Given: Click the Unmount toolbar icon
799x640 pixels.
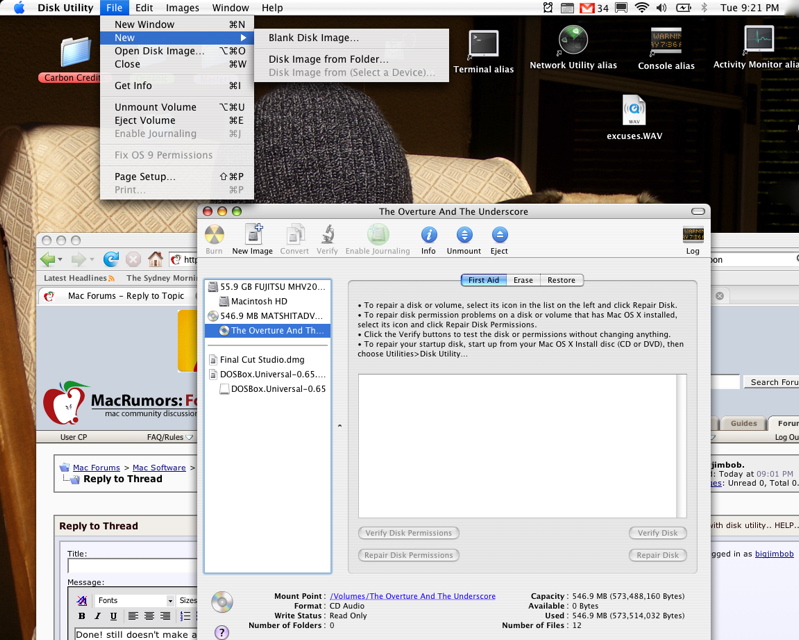Looking at the screenshot, I should point(464,235).
